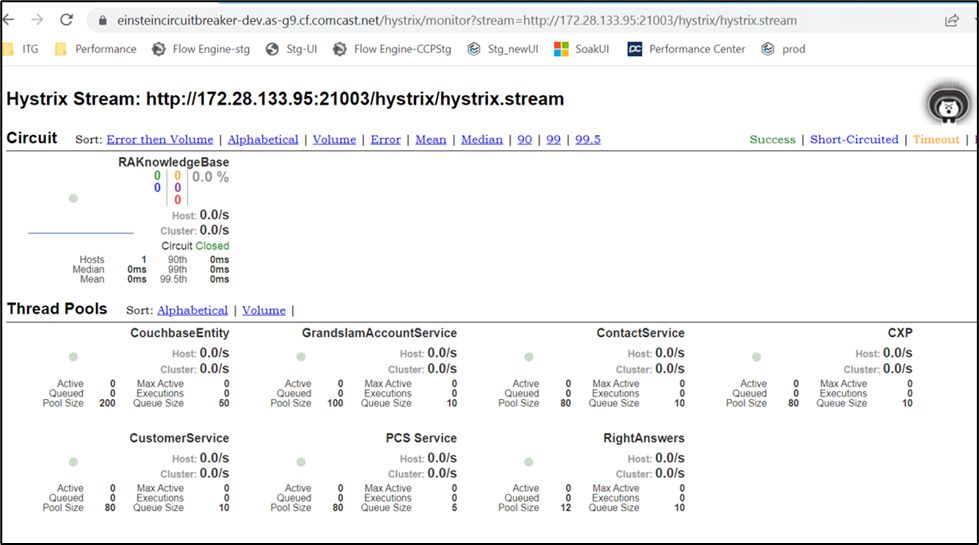Click the share icon in the address bar

pyautogui.click(x=952, y=21)
